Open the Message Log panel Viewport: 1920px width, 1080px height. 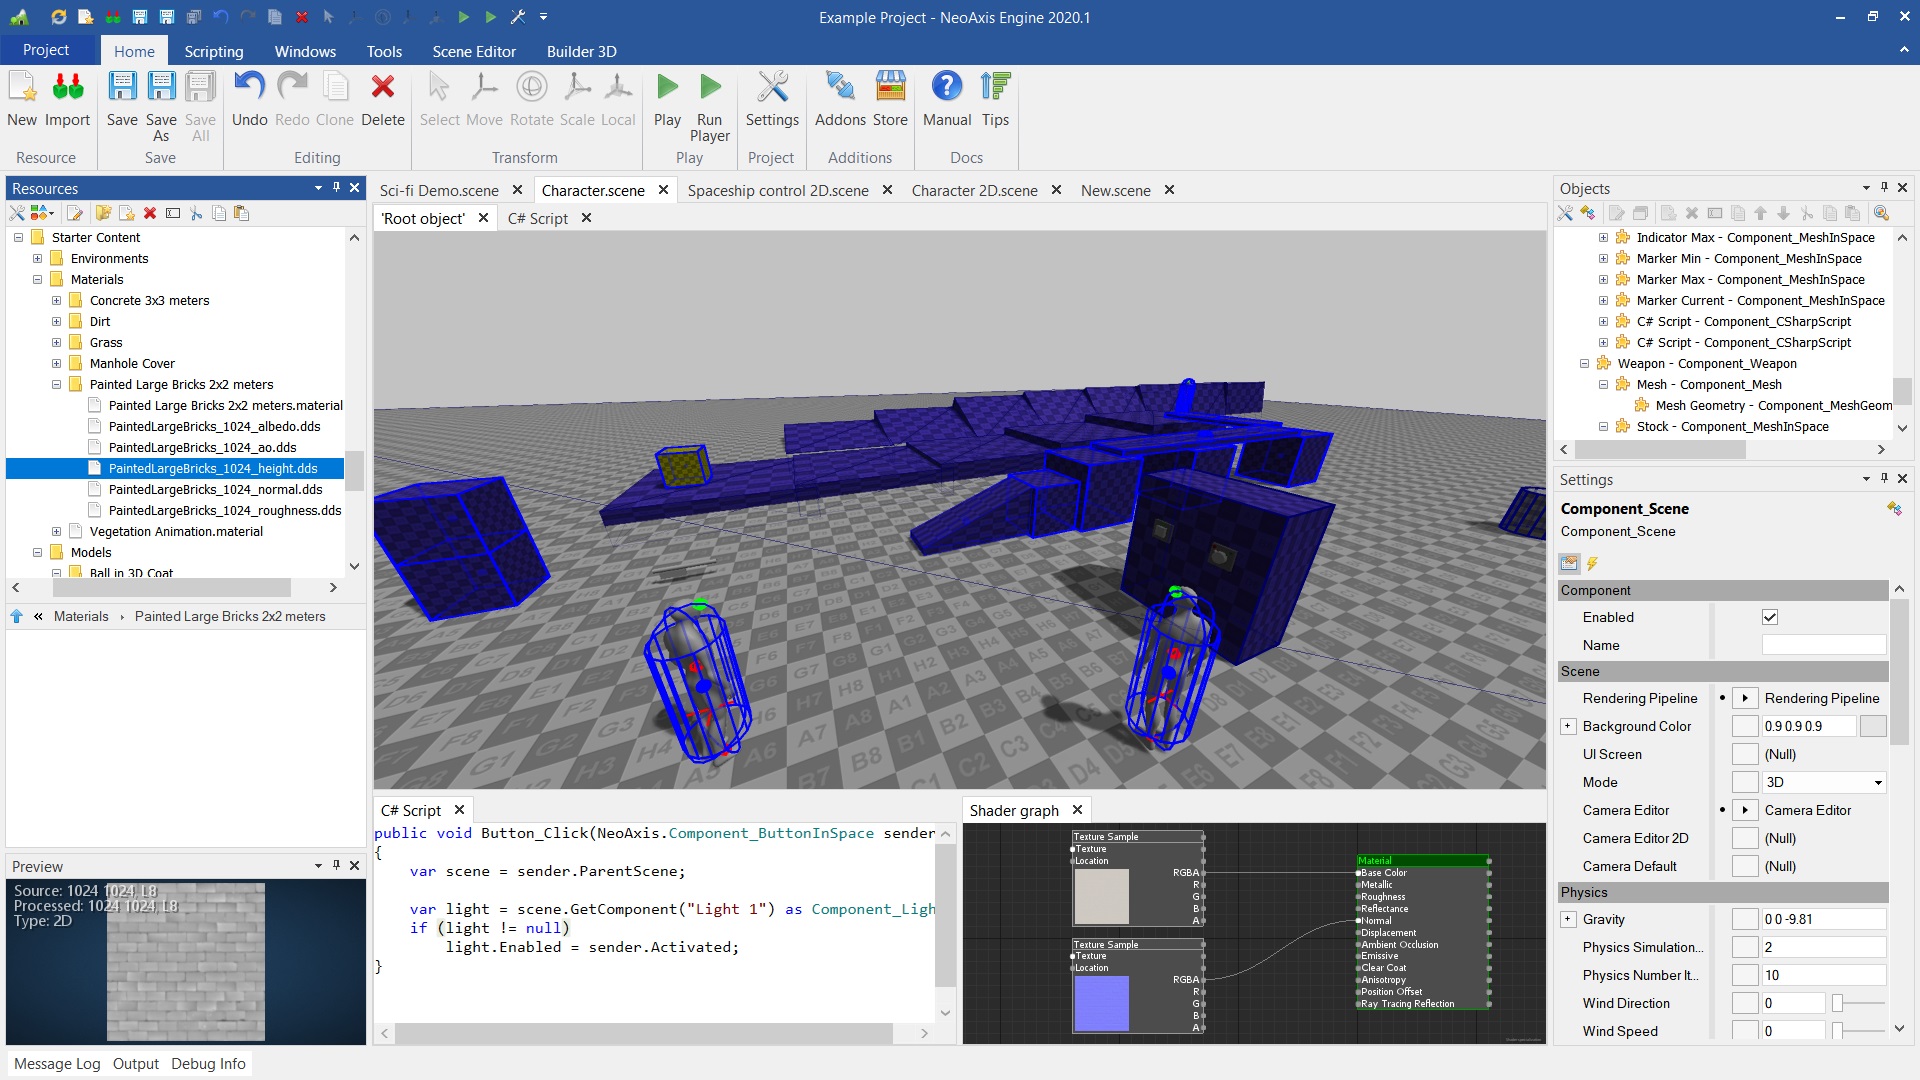(x=57, y=1063)
